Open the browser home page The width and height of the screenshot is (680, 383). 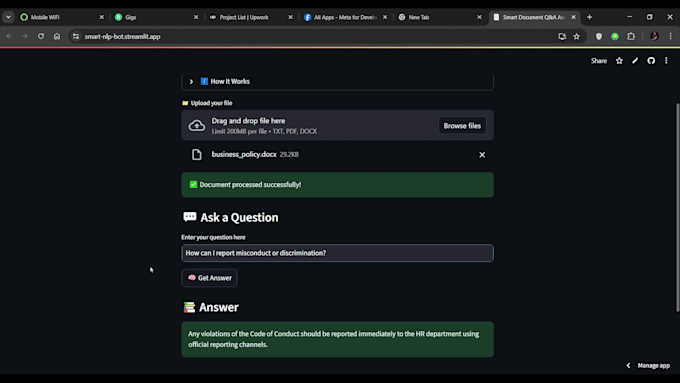coord(57,36)
